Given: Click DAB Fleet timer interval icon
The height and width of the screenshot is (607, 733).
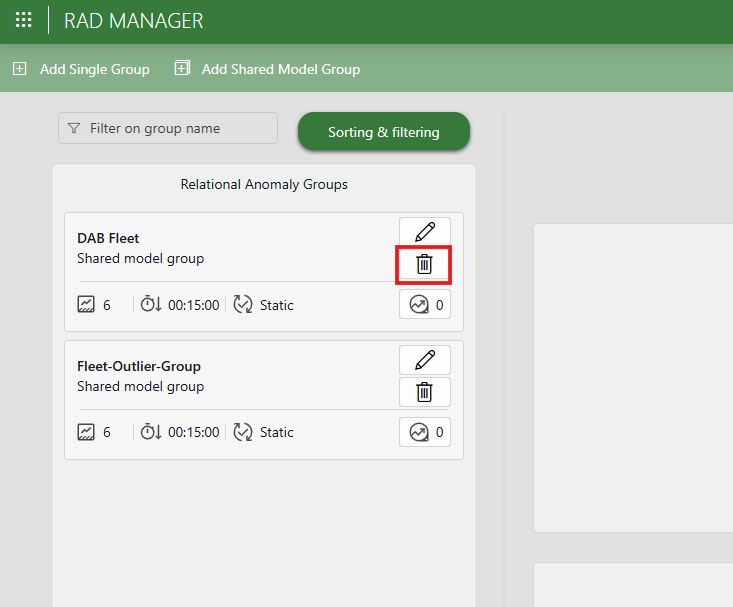Looking at the screenshot, I should point(151,304).
